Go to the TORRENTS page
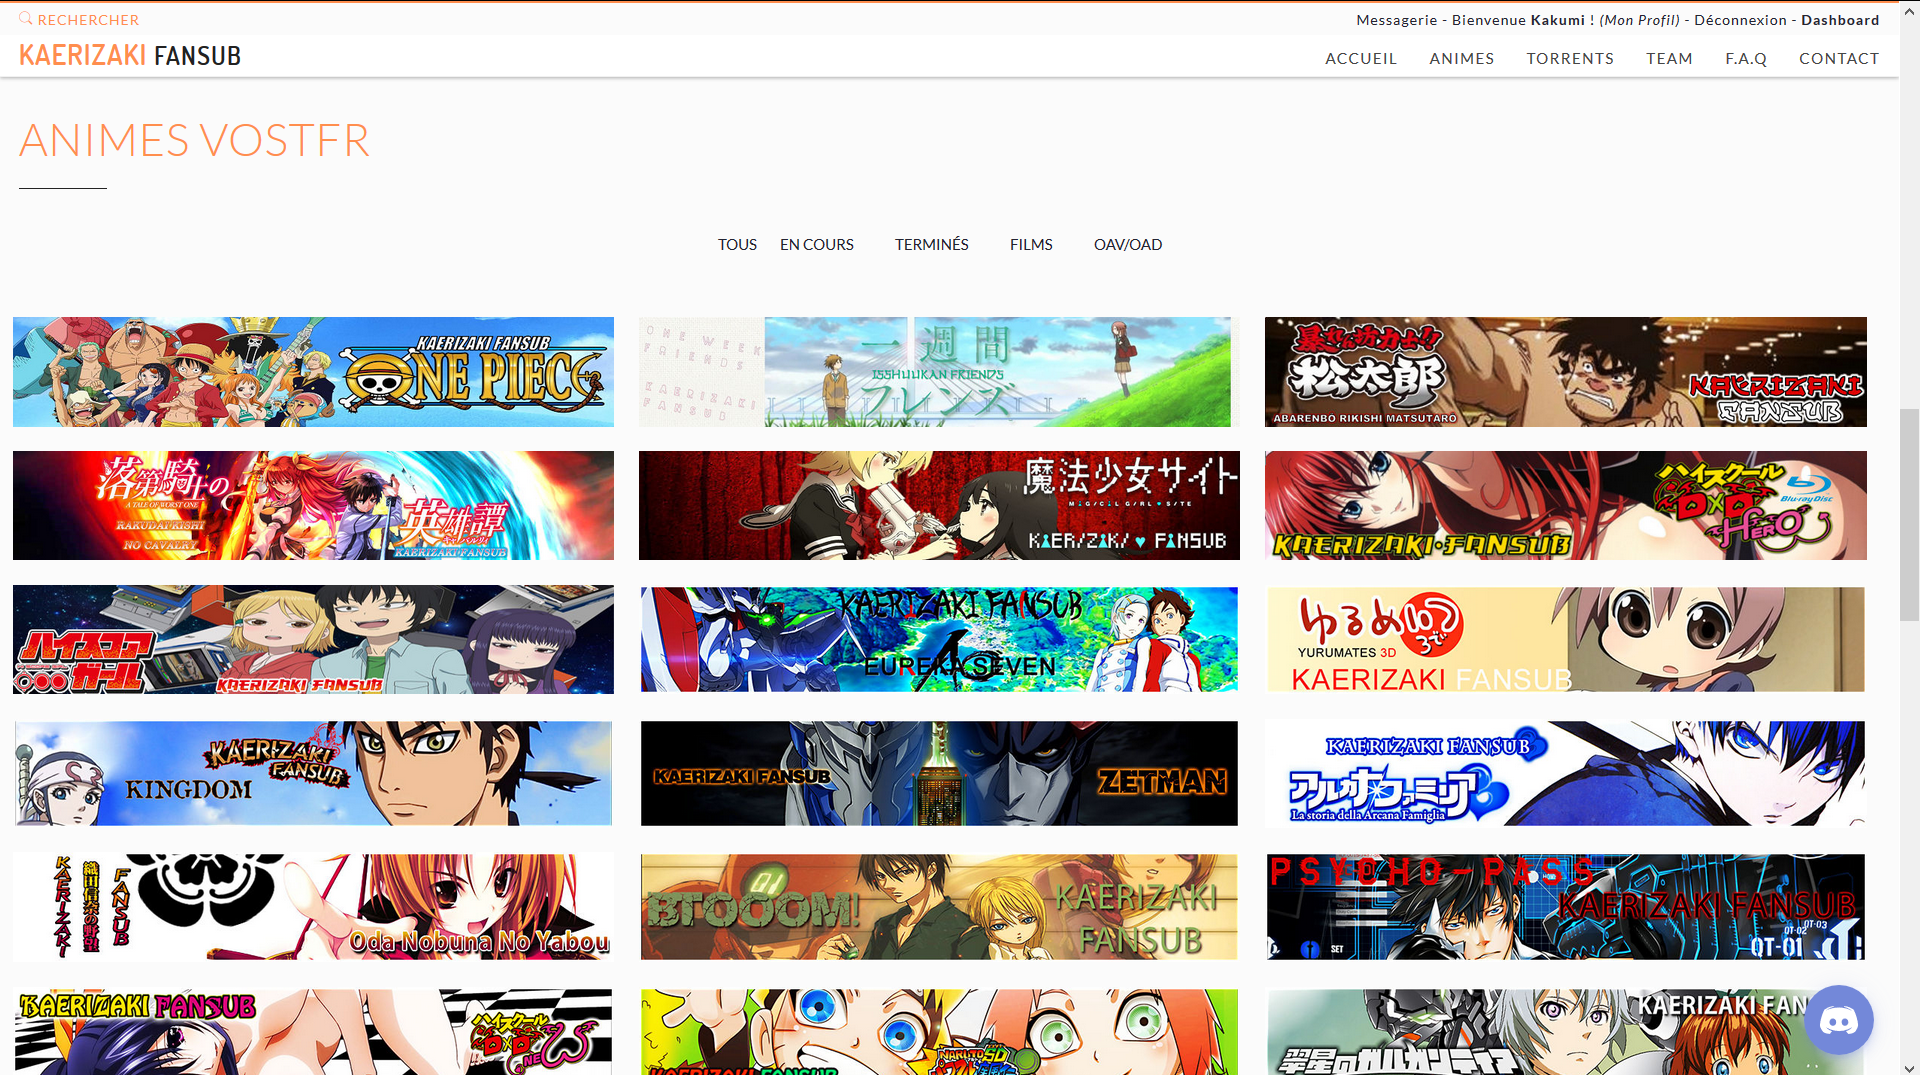The image size is (1920, 1075). pos(1570,59)
